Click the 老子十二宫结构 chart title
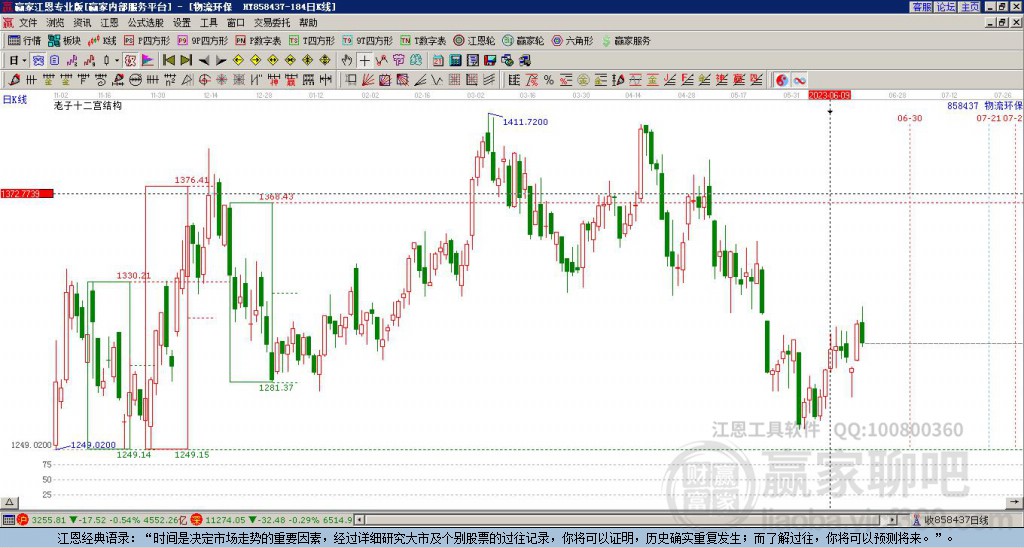 (88, 105)
